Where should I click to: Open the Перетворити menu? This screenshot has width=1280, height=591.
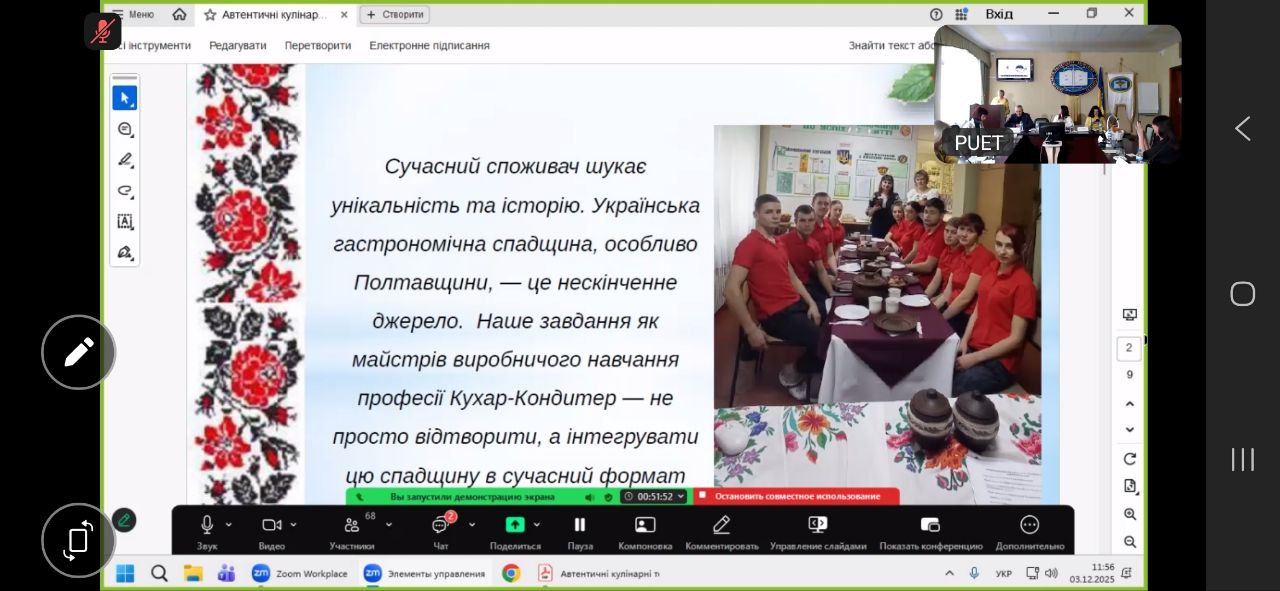[318, 46]
